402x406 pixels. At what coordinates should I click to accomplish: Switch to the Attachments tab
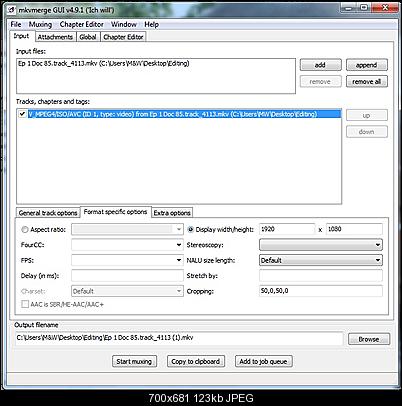point(55,37)
